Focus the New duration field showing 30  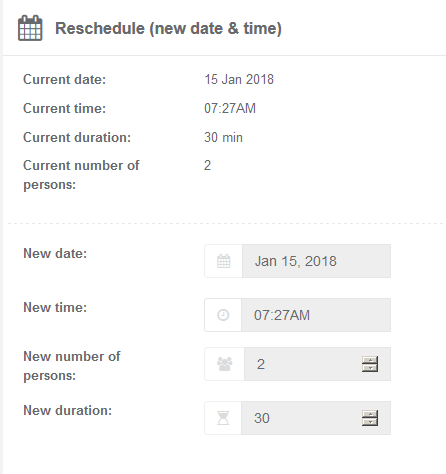point(316,418)
